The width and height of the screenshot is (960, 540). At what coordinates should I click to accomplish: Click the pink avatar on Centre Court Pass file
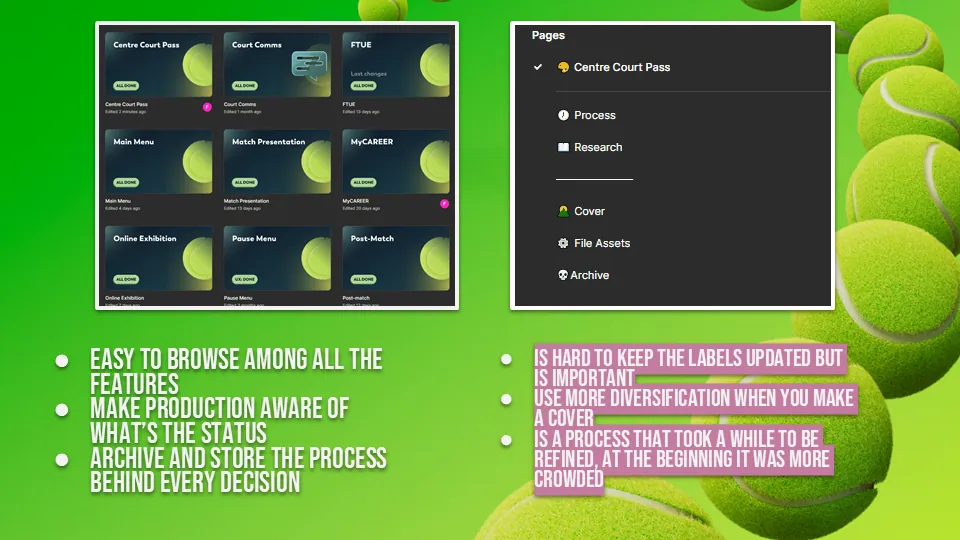point(207,107)
